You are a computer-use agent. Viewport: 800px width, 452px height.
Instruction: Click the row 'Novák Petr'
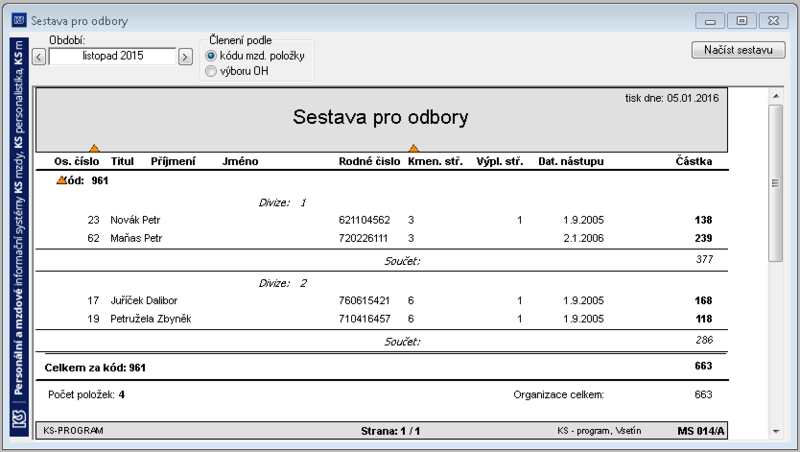382,220
